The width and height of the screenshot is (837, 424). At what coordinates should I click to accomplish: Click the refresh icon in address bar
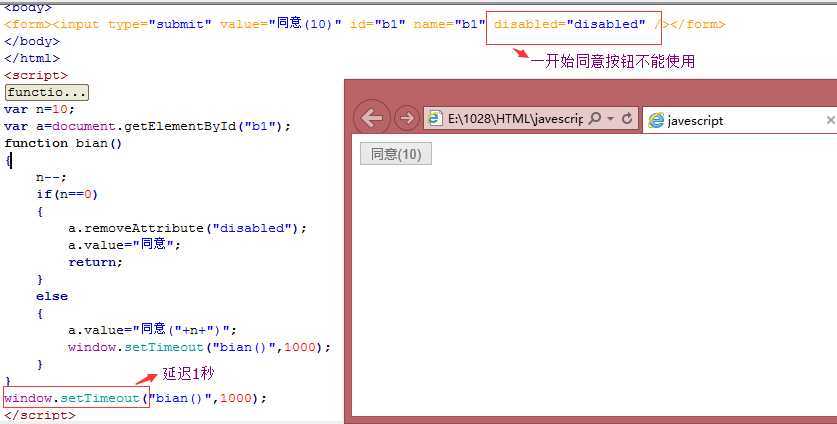[x=627, y=118]
